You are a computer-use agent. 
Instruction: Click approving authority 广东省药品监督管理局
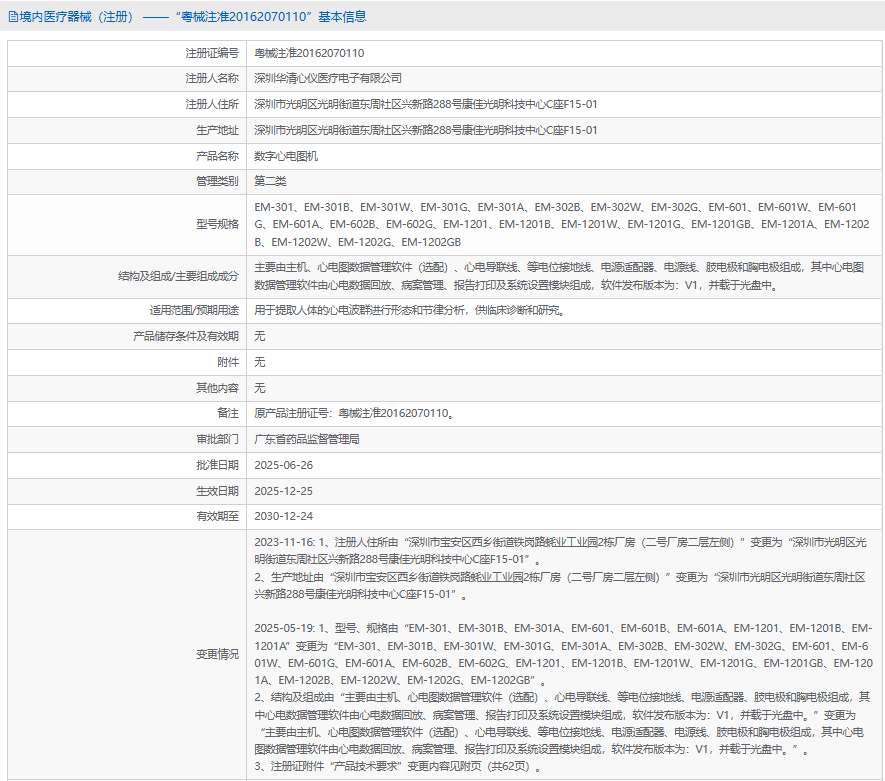click(x=306, y=439)
